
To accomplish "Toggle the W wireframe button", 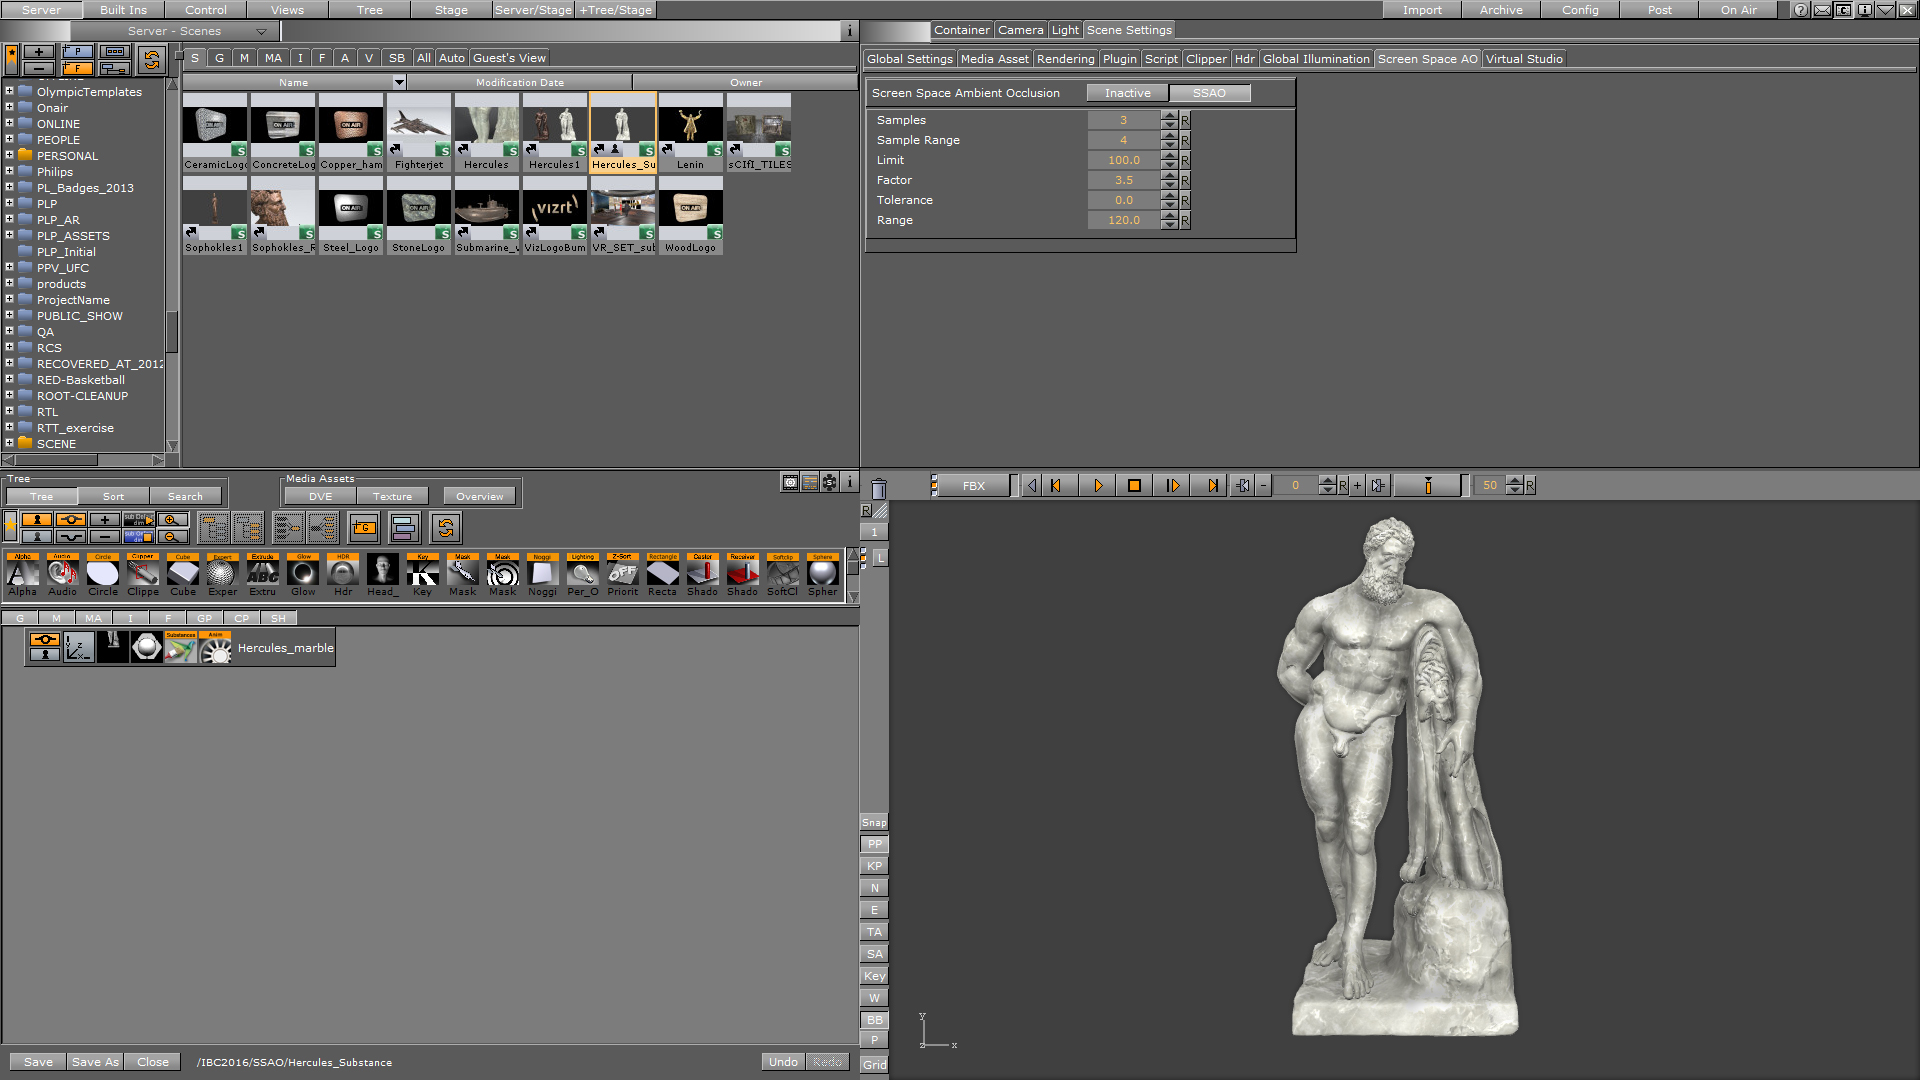I will pos(874,998).
